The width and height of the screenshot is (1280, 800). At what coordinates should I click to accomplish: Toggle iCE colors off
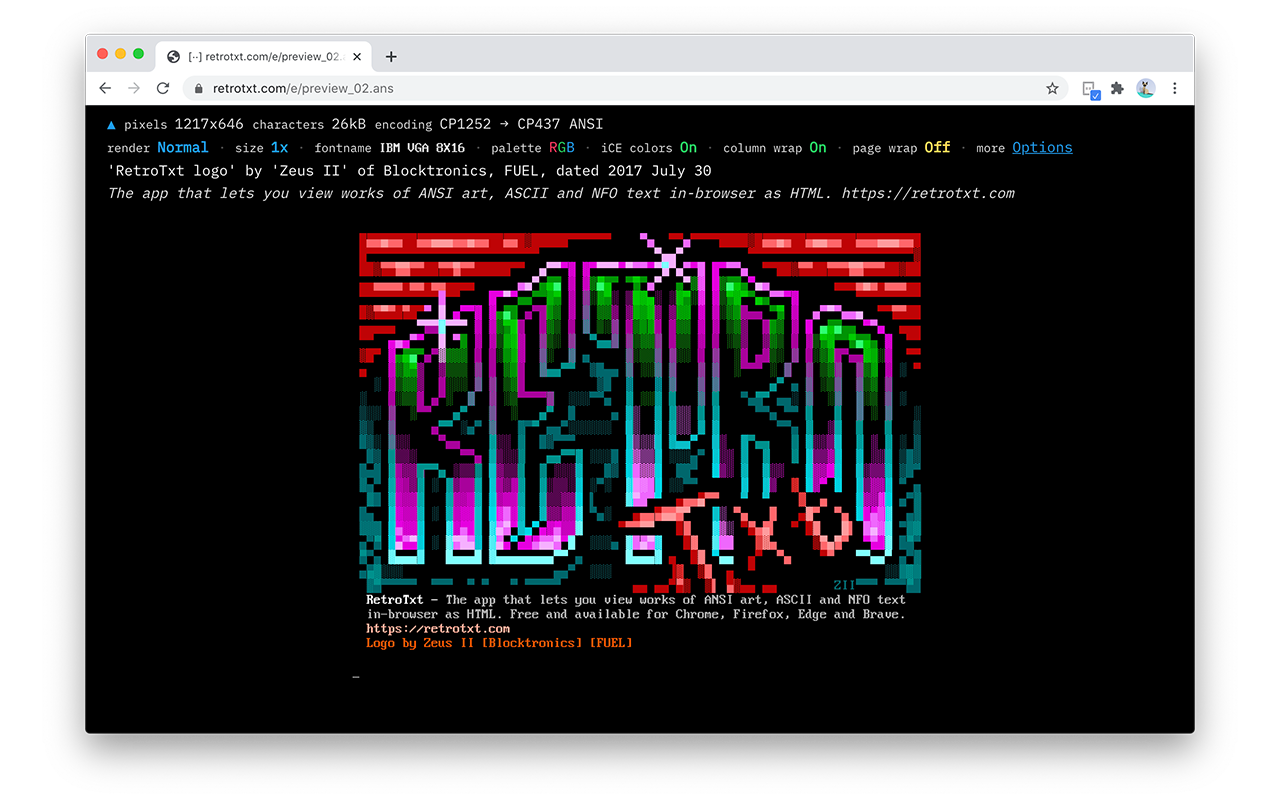coord(688,147)
